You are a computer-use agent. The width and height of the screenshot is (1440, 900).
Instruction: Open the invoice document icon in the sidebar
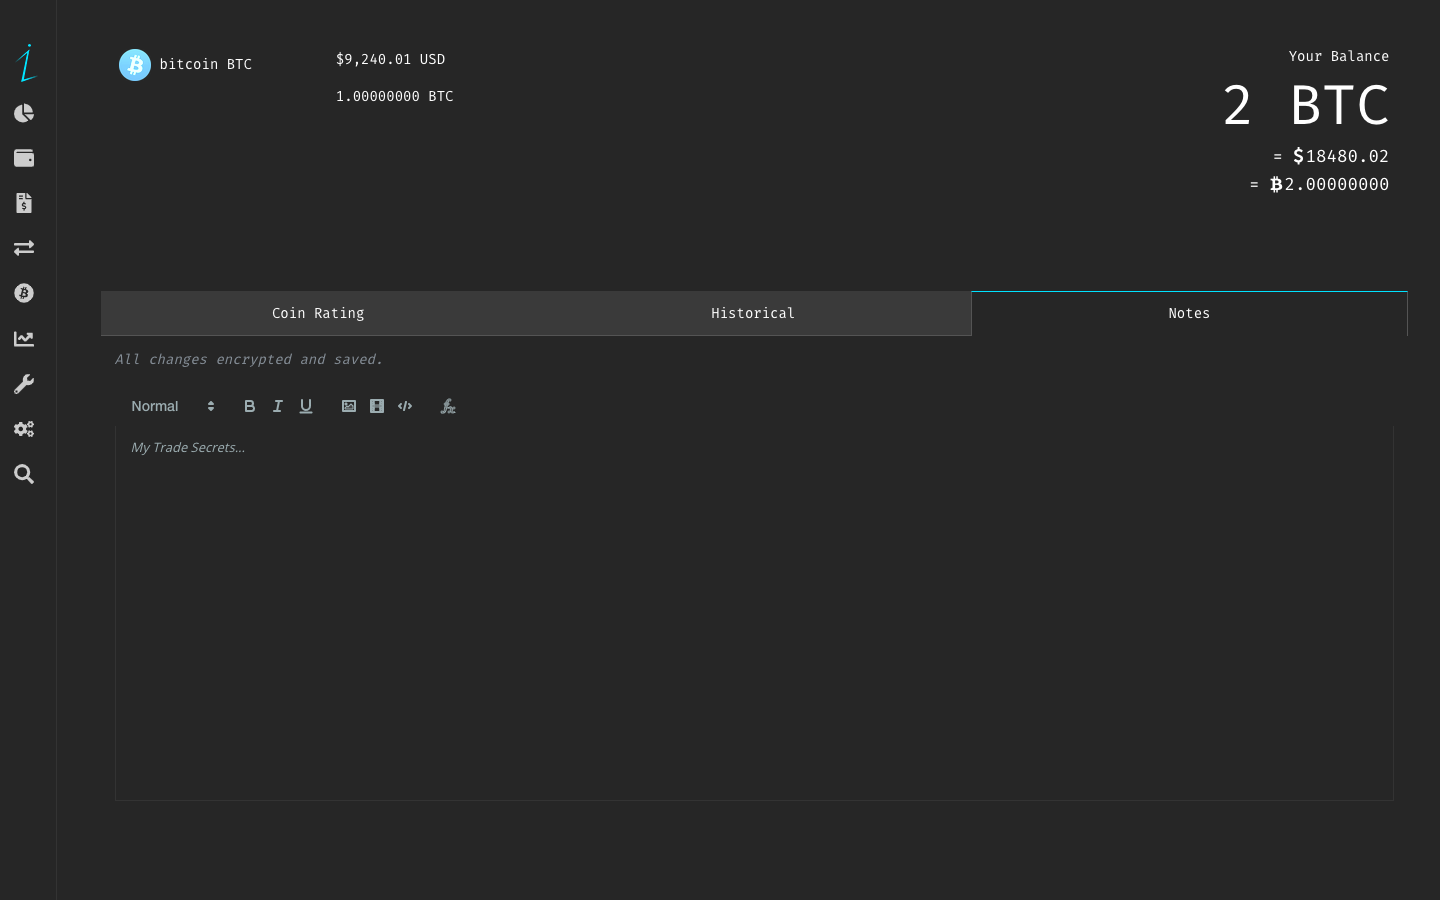coord(24,203)
